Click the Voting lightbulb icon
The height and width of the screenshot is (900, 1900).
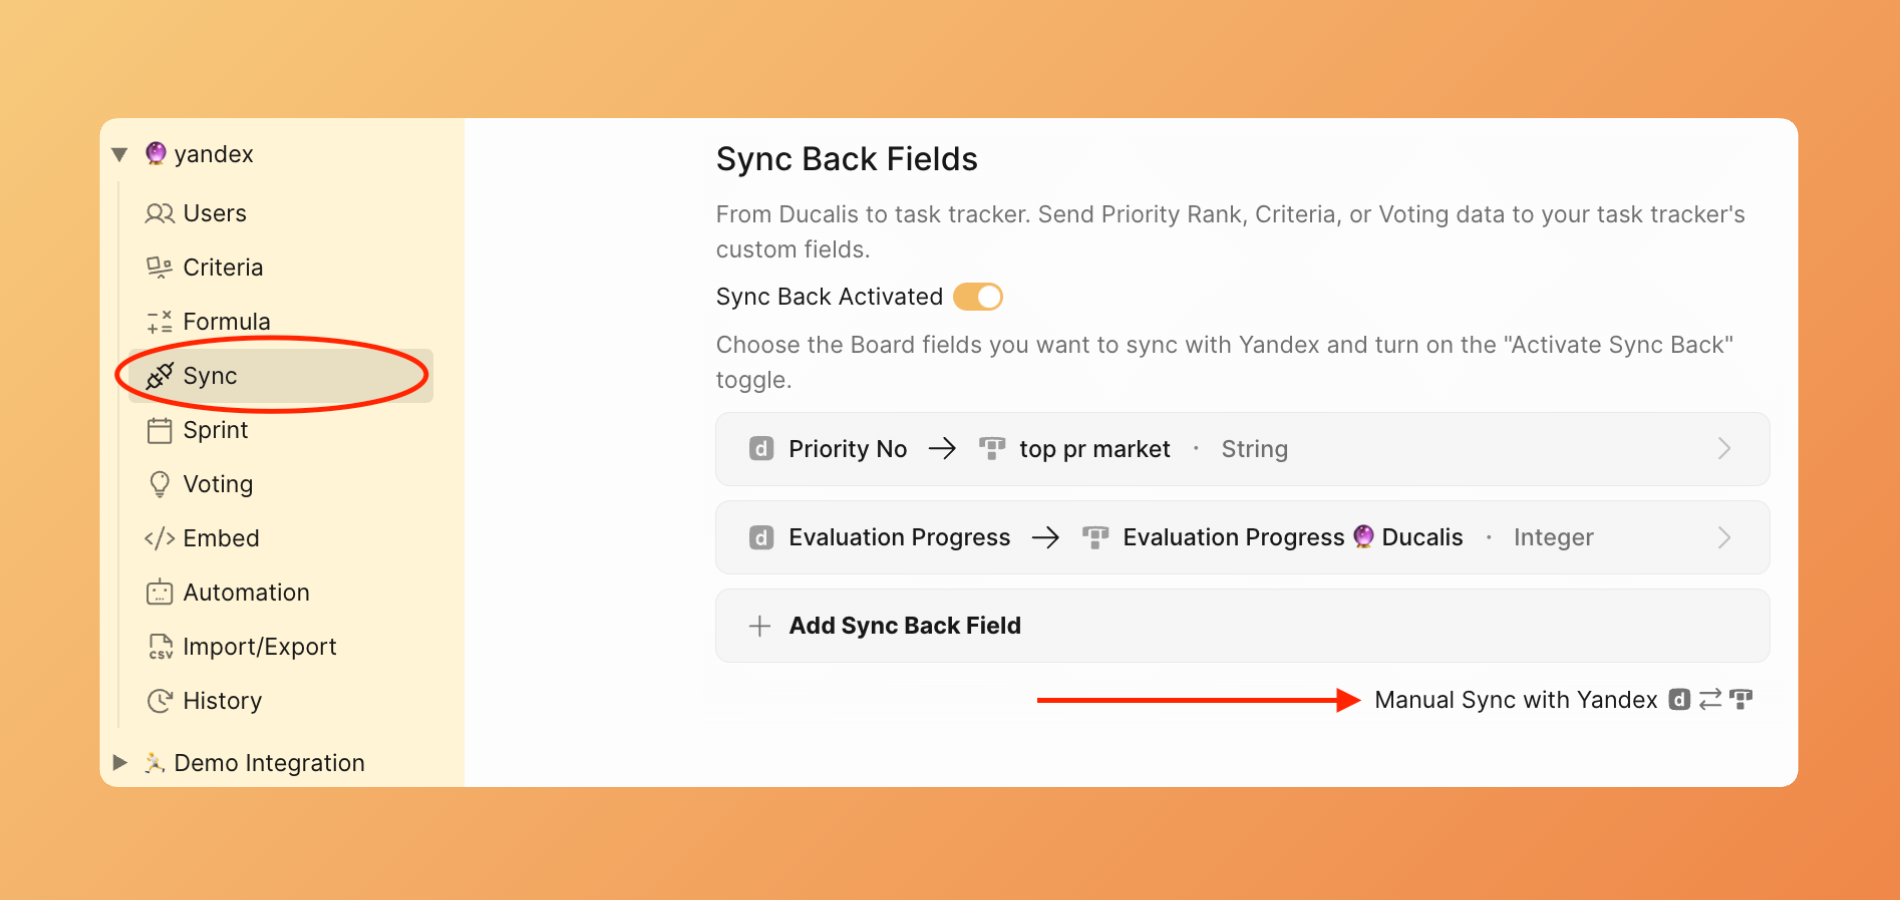coord(159,484)
